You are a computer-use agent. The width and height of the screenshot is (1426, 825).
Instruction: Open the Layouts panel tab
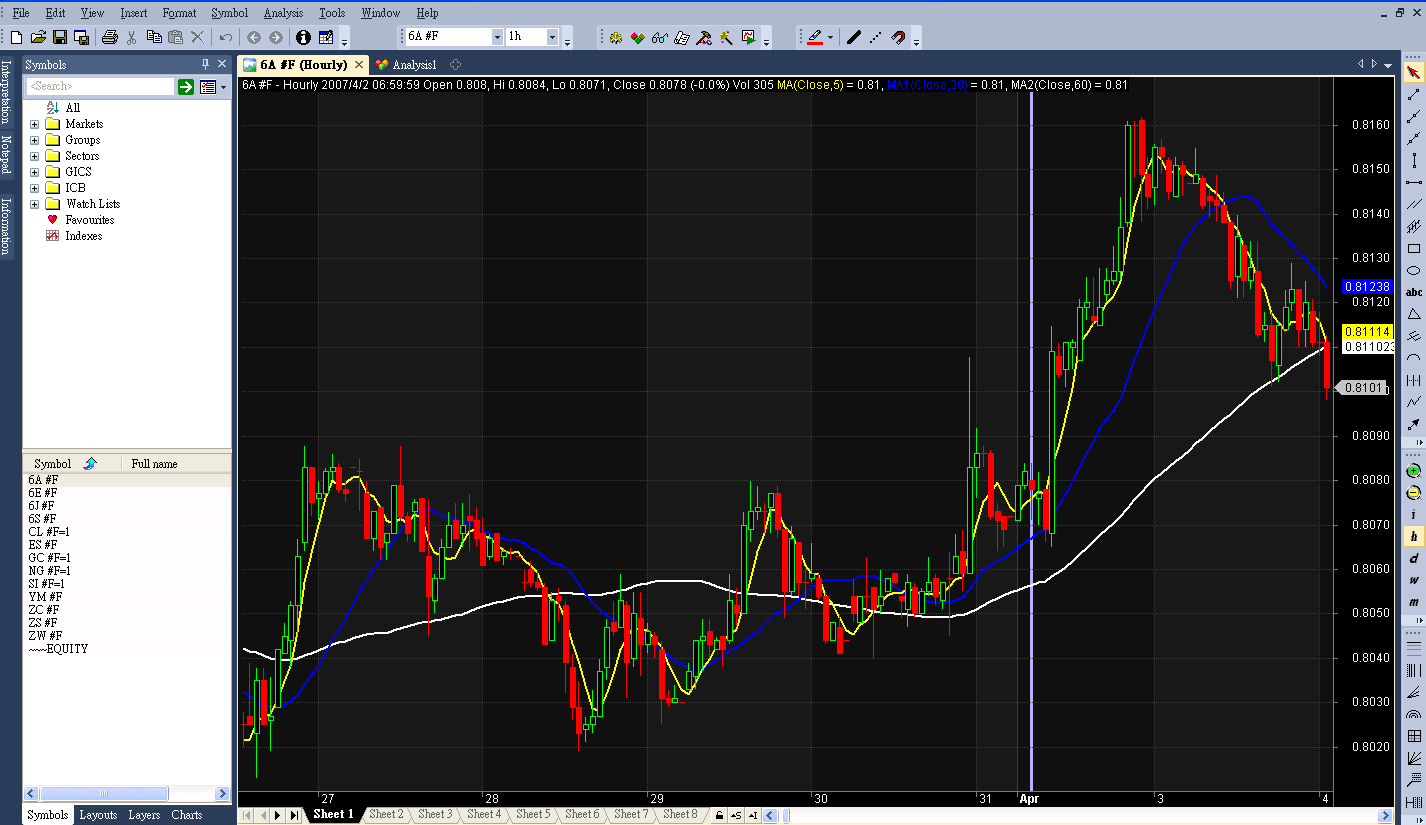98,815
